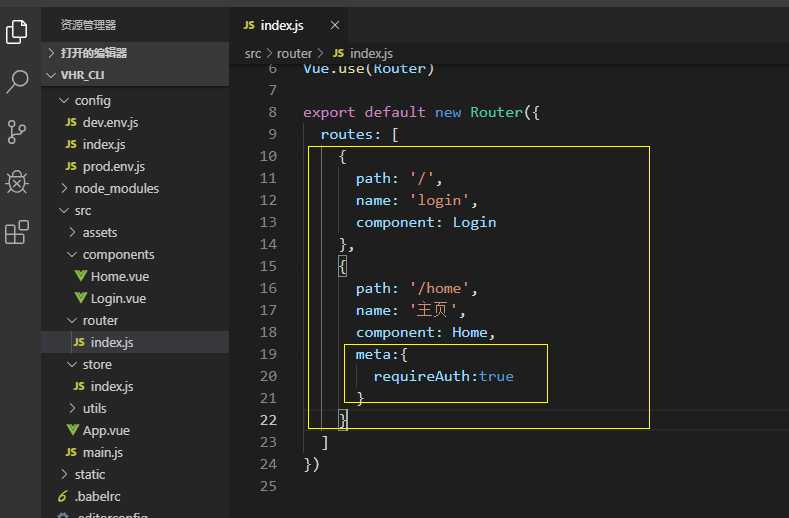Click the export keyword on line 8
This screenshot has width=789, height=518.
click(x=329, y=112)
